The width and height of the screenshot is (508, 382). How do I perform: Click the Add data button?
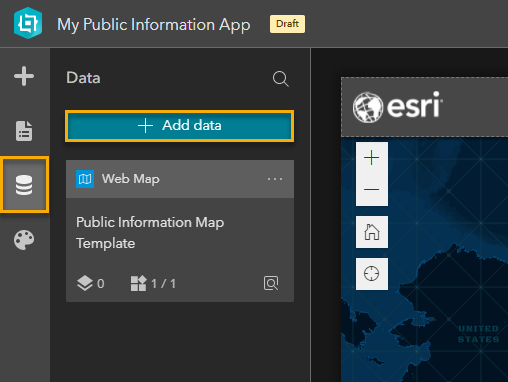(180, 126)
